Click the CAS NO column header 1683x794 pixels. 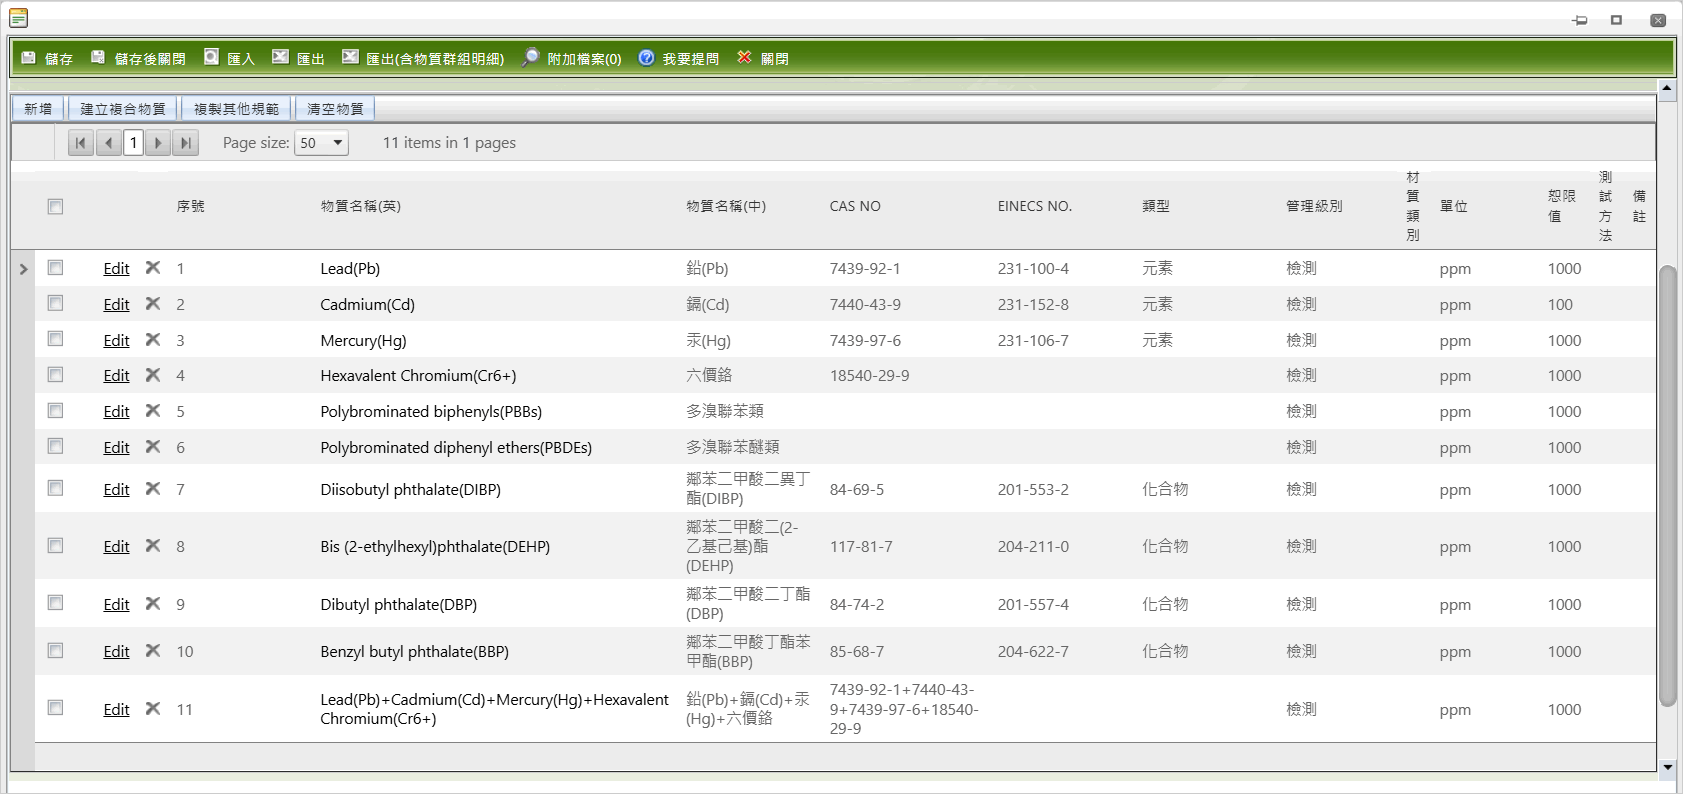click(x=855, y=206)
